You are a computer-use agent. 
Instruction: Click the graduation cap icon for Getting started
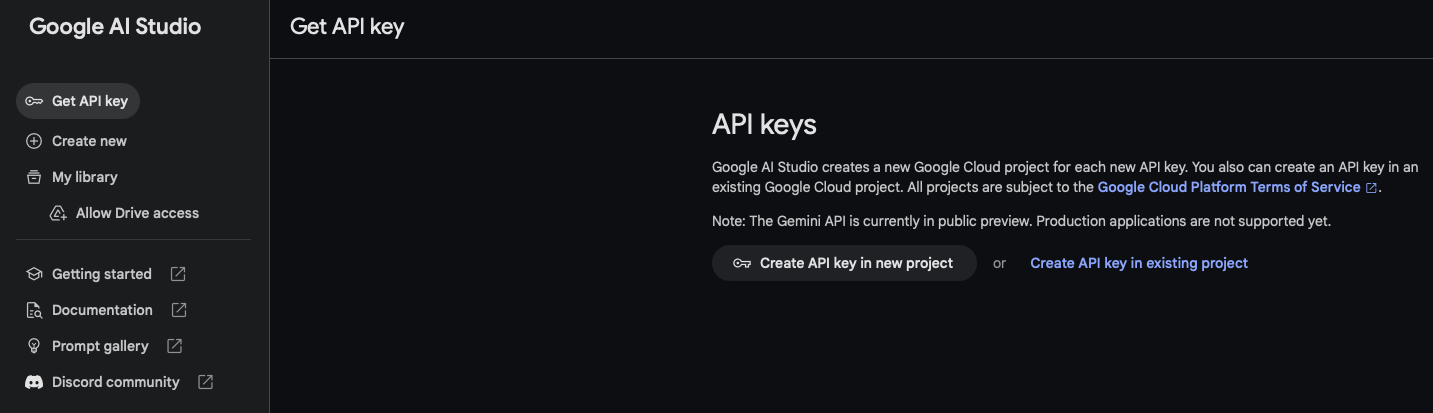[34, 274]
